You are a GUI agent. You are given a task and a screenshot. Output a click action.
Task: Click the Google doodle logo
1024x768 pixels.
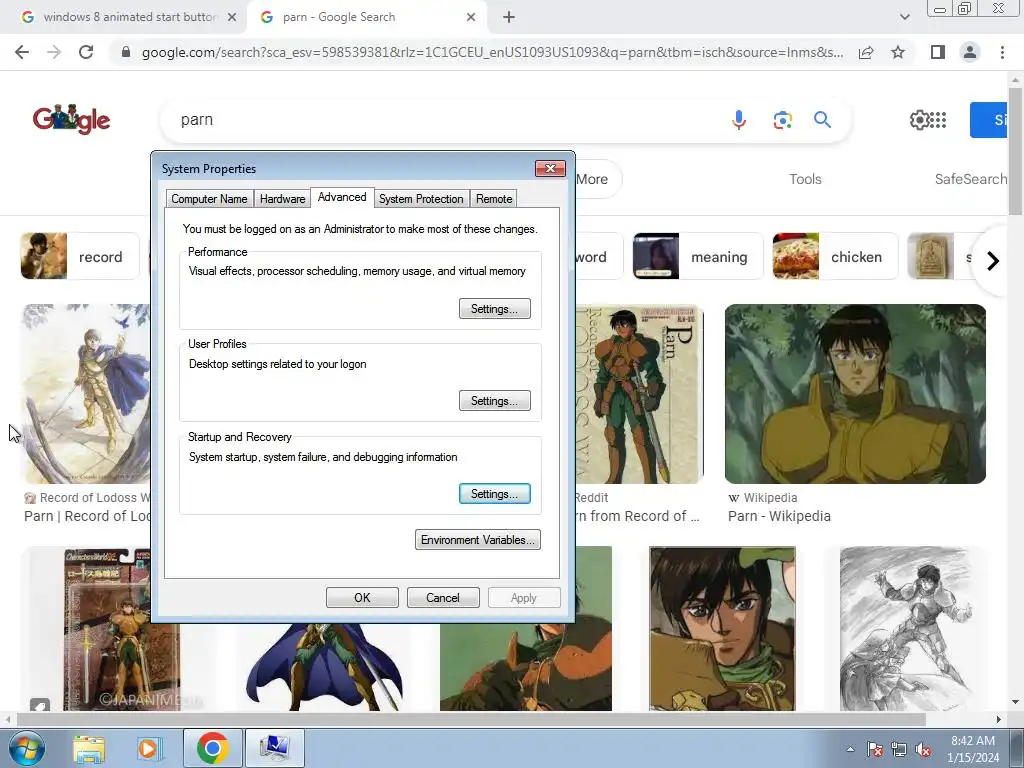71,120
